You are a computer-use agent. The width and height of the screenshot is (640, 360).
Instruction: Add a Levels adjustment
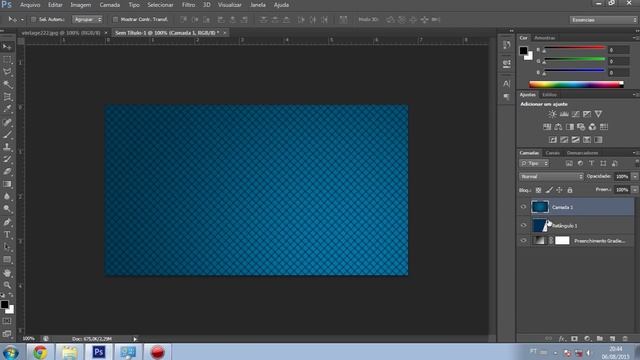(x=564, y=114)
